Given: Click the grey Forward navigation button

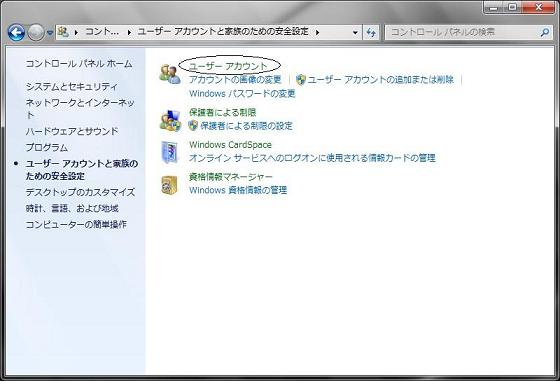Looking at the screenshot, I should coord(36,33).
